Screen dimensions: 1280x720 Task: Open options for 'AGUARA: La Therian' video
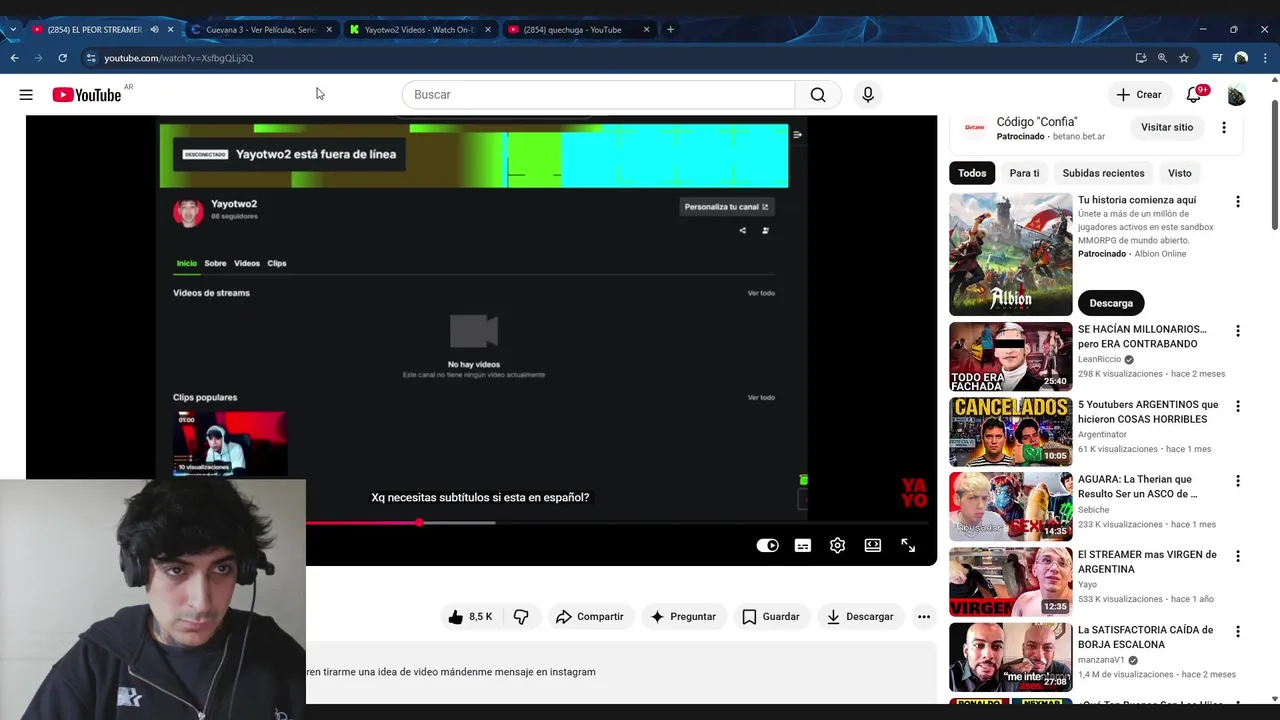coord(1238,481)
